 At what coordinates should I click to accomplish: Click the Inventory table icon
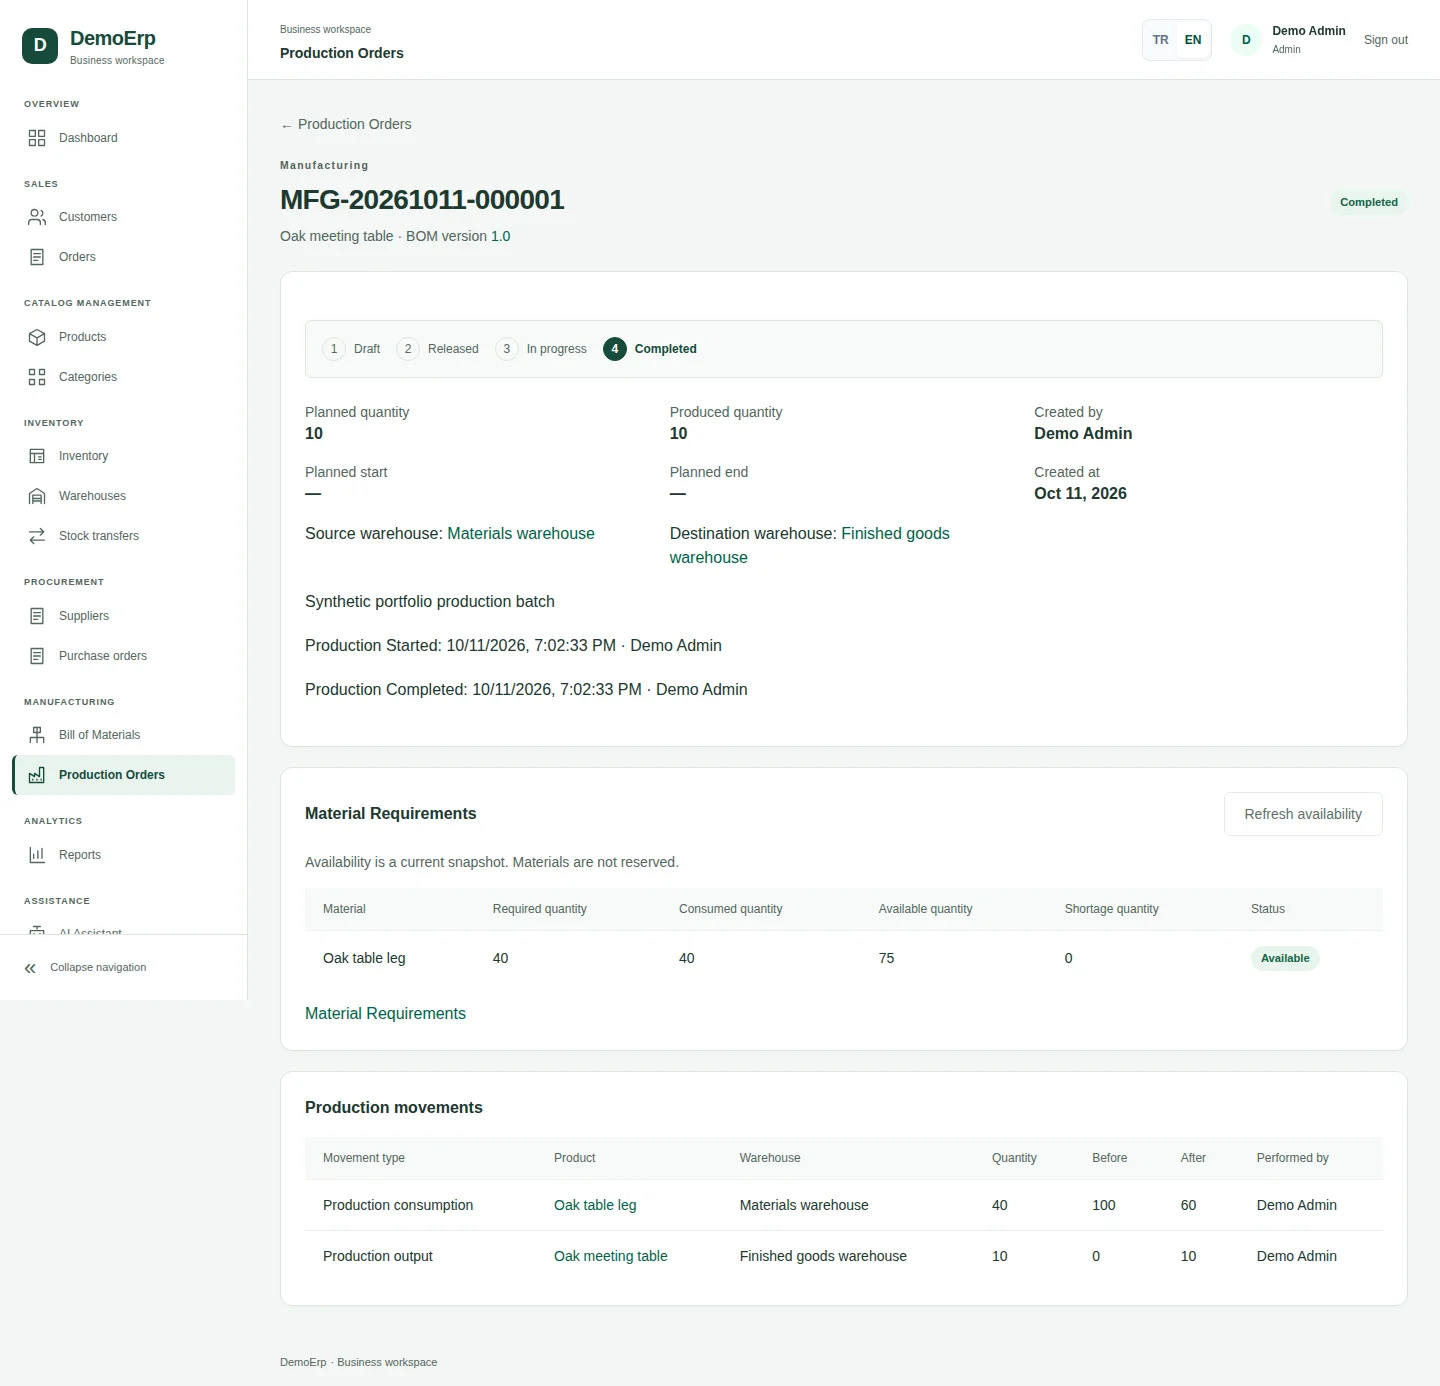pos(37,456)
